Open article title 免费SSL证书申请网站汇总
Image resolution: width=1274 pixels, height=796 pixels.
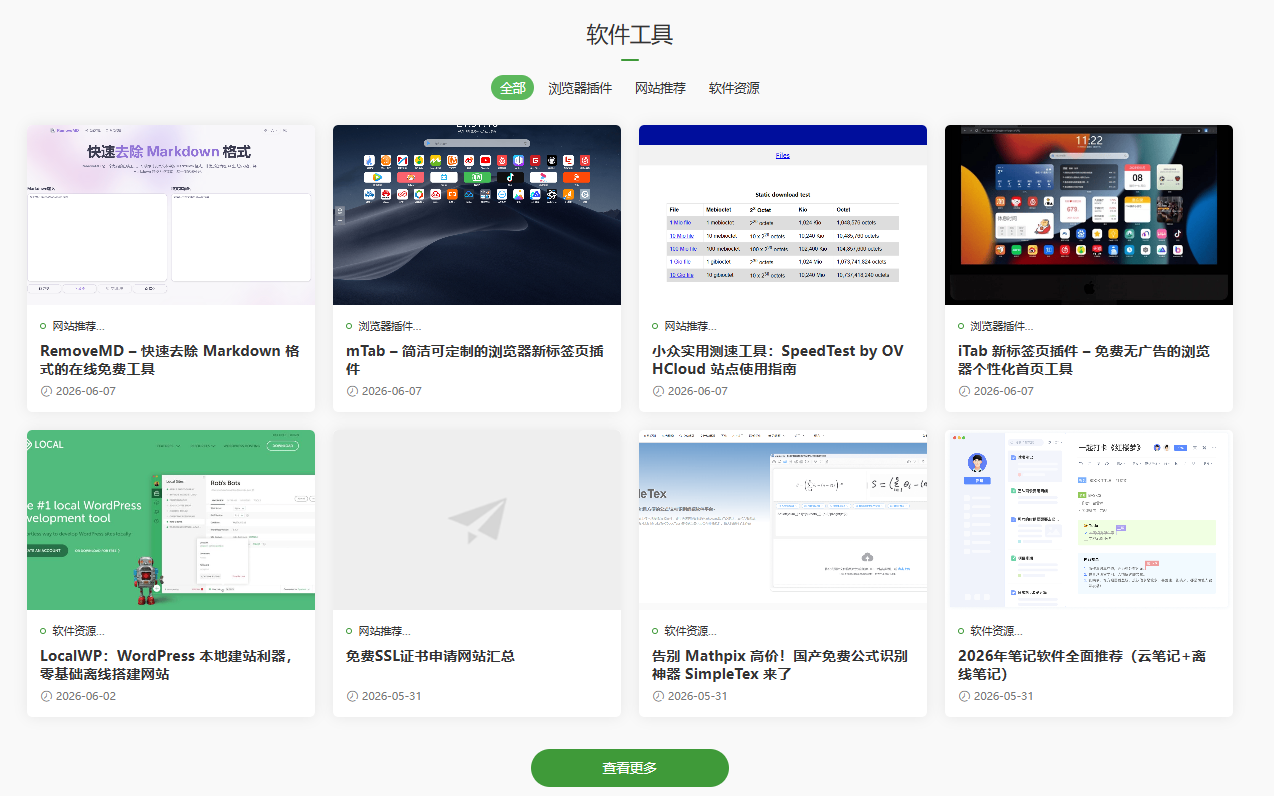click(x=430, y=656)
